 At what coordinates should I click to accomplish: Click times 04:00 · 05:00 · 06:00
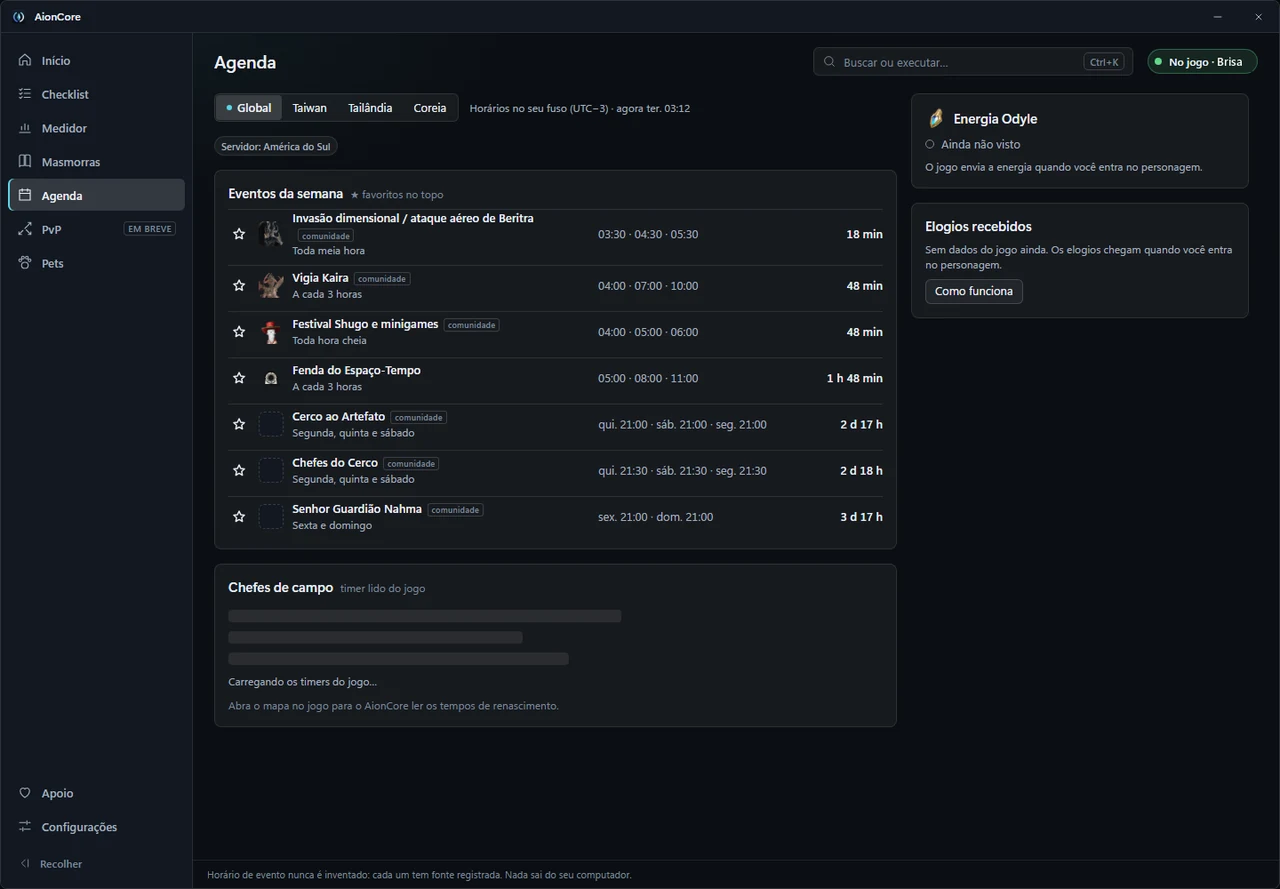[648, 332]
